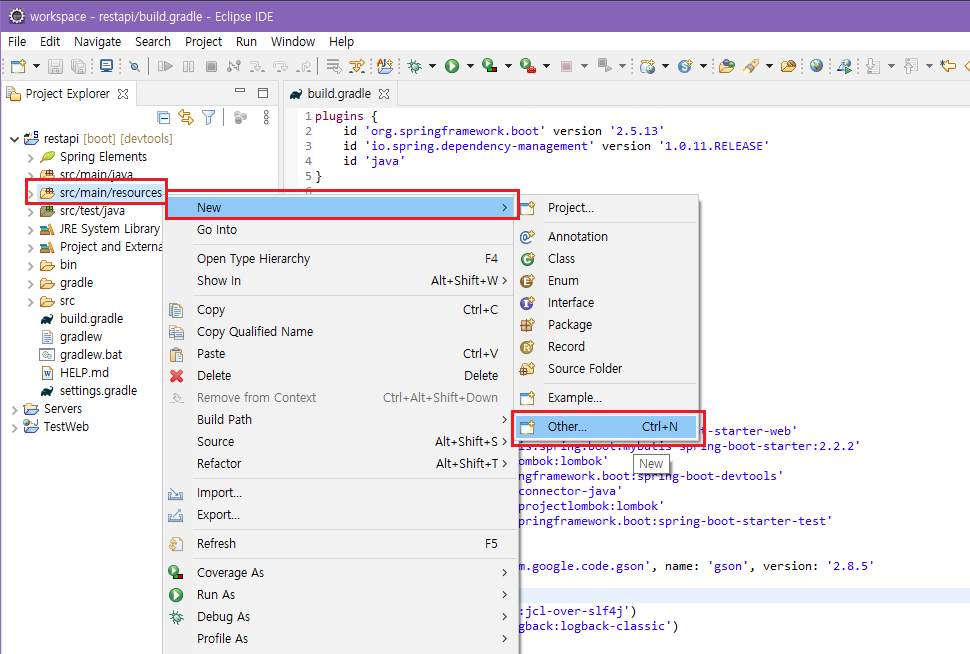Click the New Spring Starter icon
Image resolution: width=970 pixels, height=654 pixels.
pyautogui.click(x=685, y=66)
